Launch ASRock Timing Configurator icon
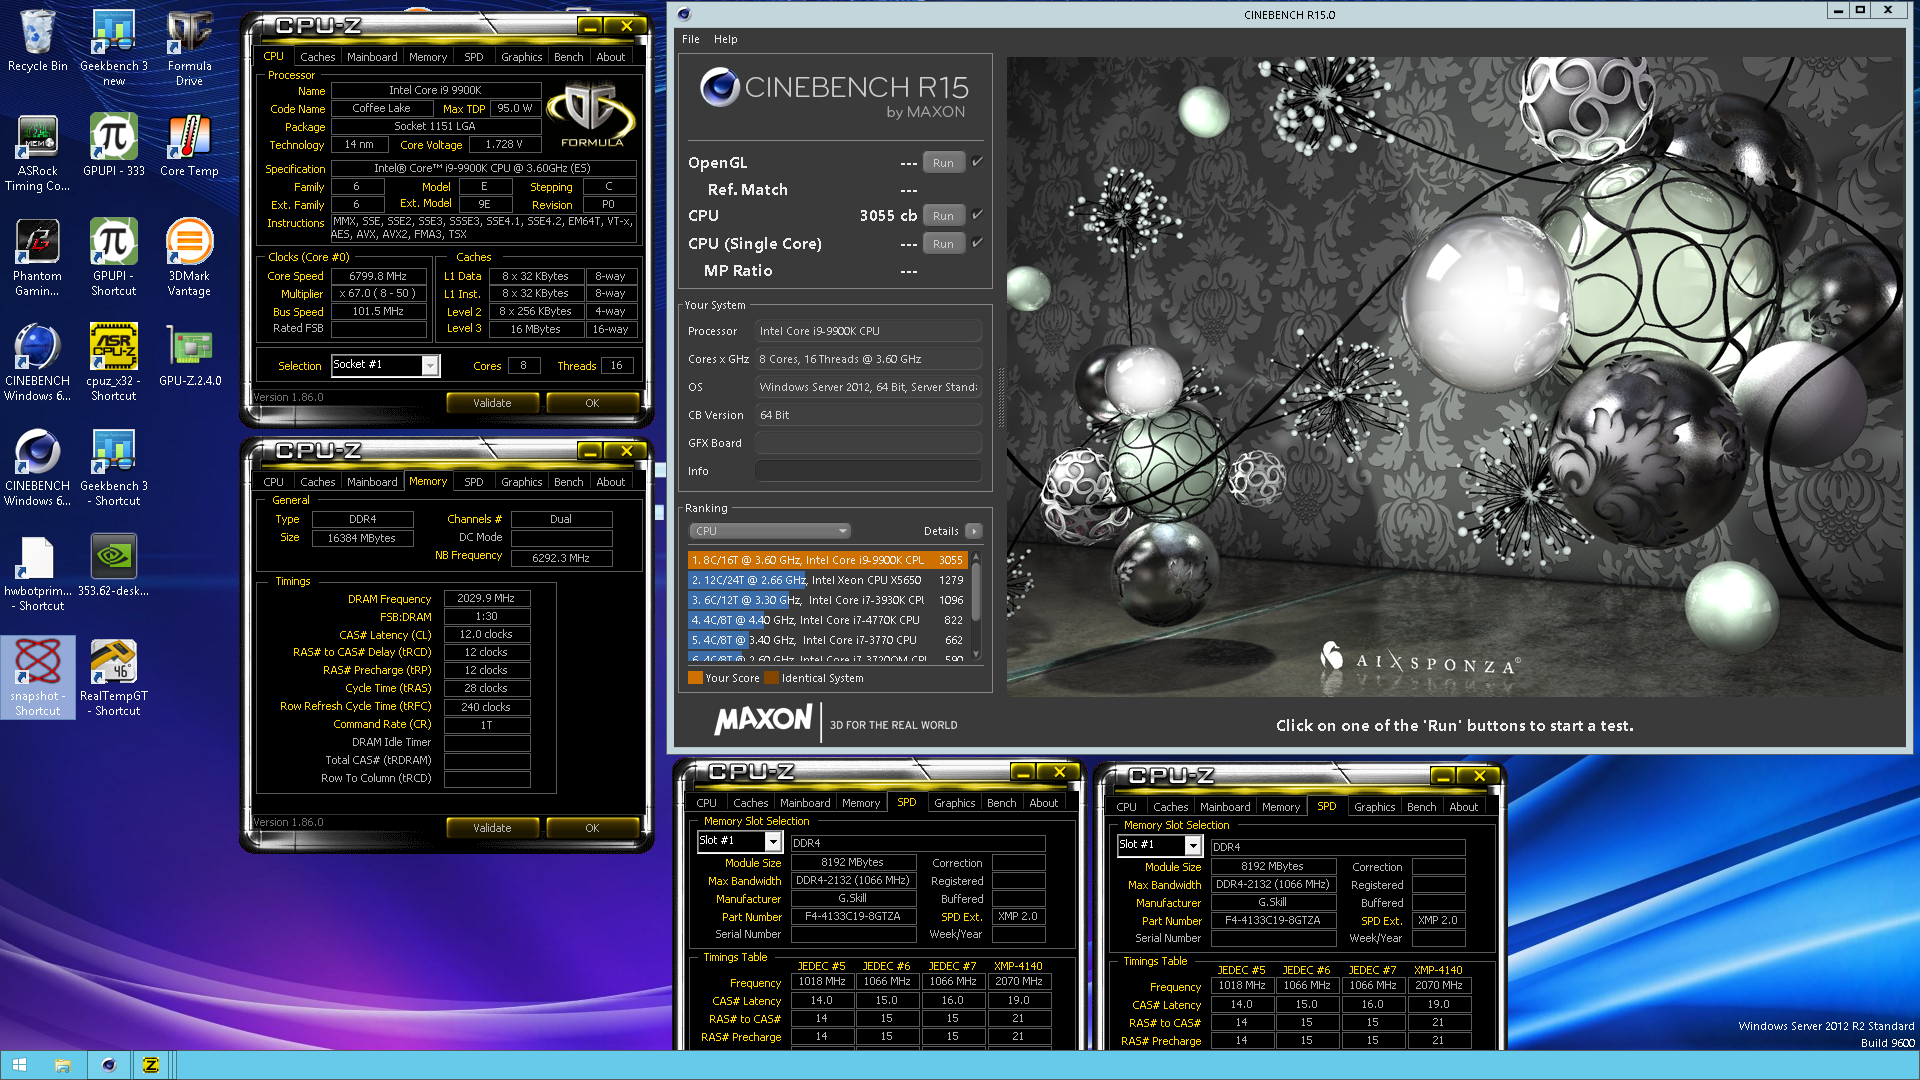Viewport: 1920px width, 1080px height. click(x=38, y=153)
